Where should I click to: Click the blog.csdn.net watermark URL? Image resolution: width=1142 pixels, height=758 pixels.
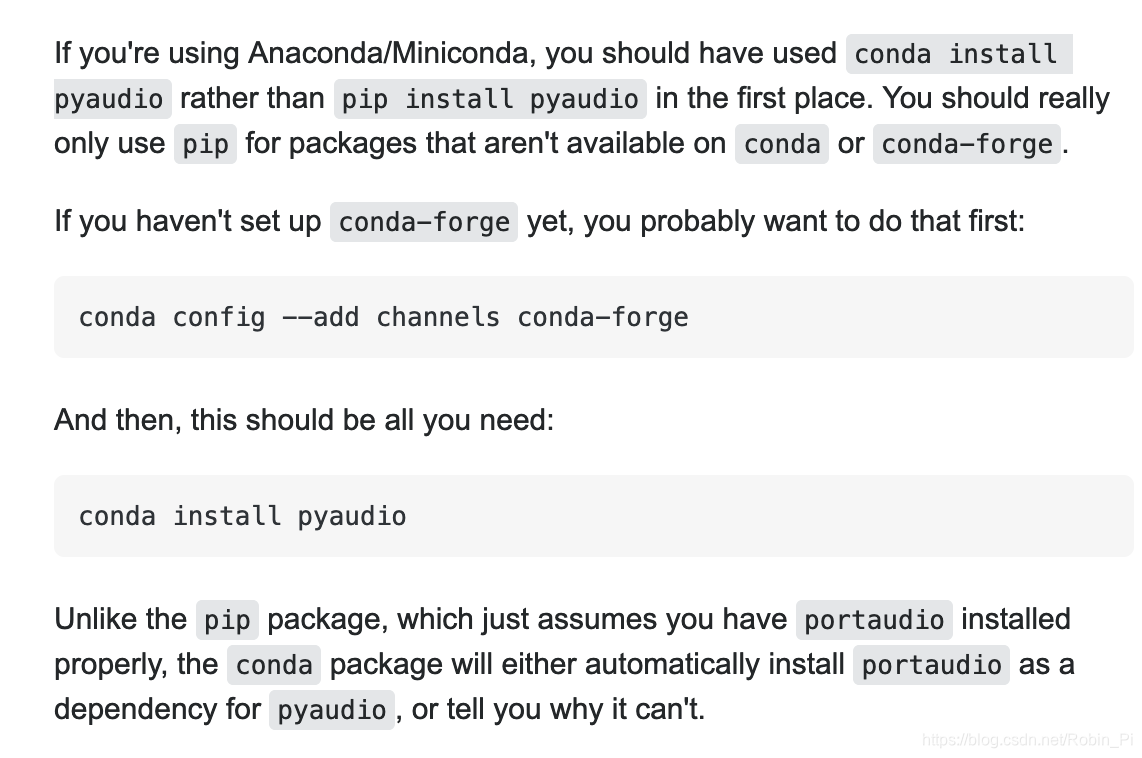point(1027,740)
